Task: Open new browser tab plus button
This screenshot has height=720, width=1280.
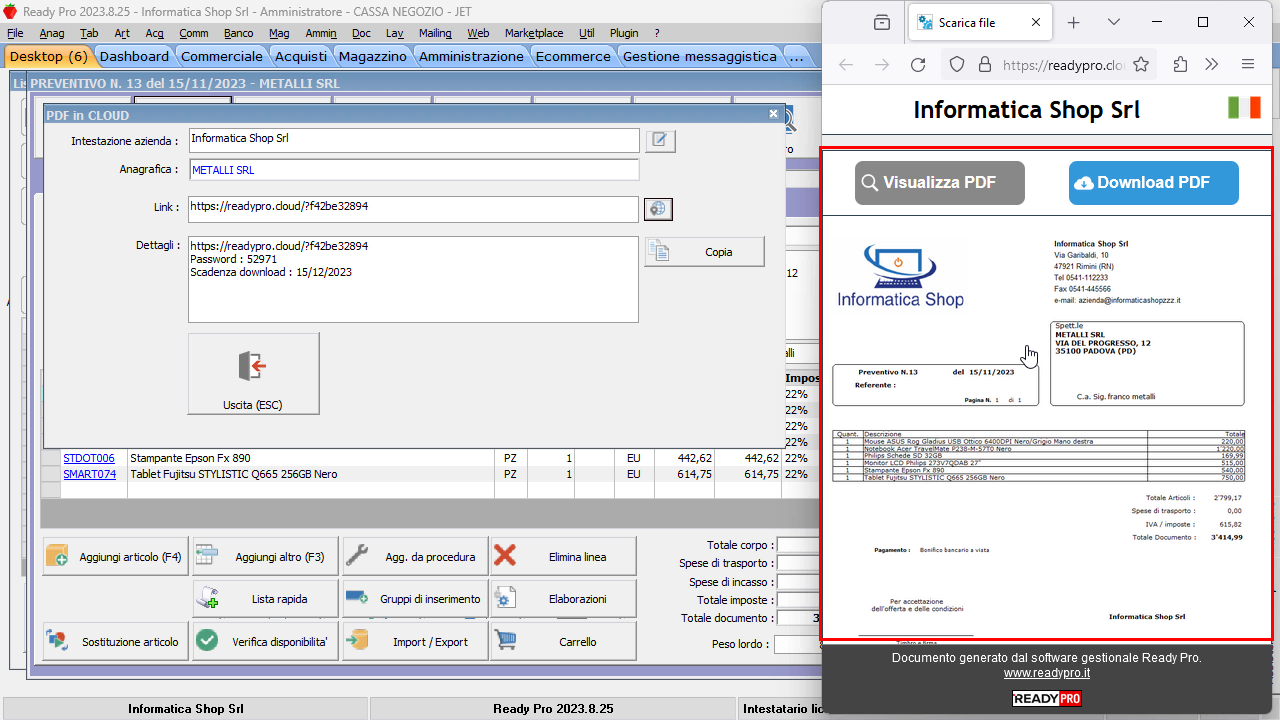Action: [1073, 22]
